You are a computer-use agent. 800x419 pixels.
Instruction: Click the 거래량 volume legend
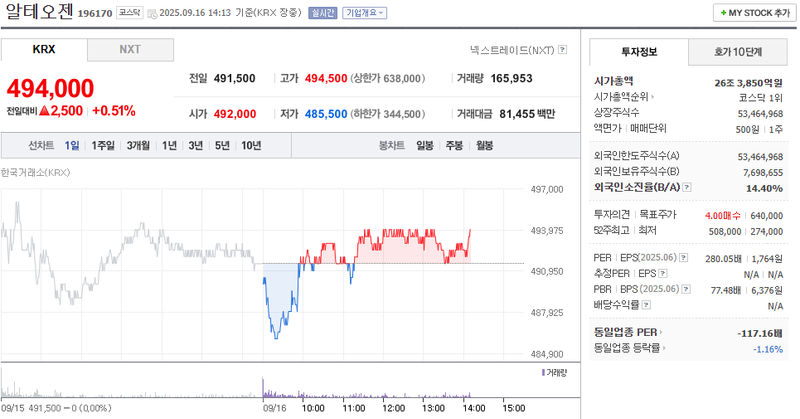click(x=554, y=373)
